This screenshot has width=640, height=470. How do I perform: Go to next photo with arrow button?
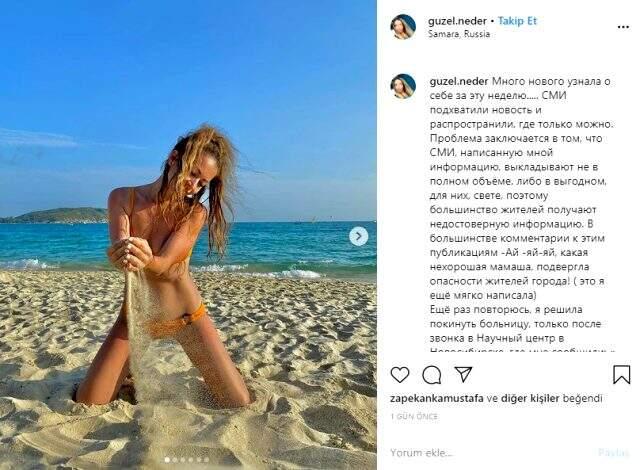point(358,236)
